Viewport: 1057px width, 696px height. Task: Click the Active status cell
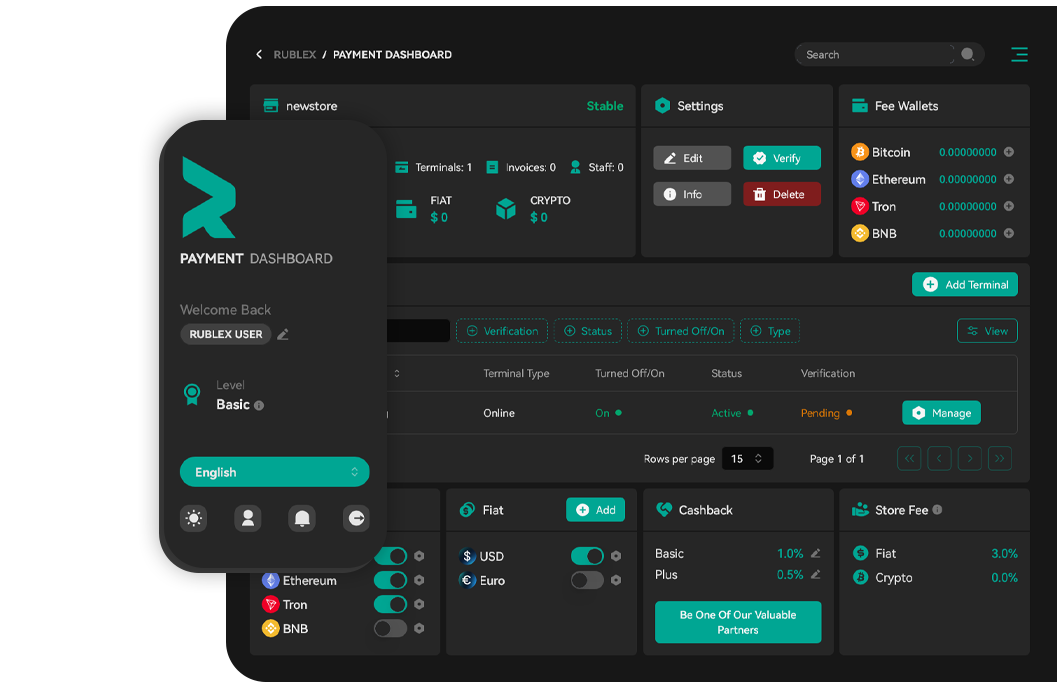coord(732,413)
